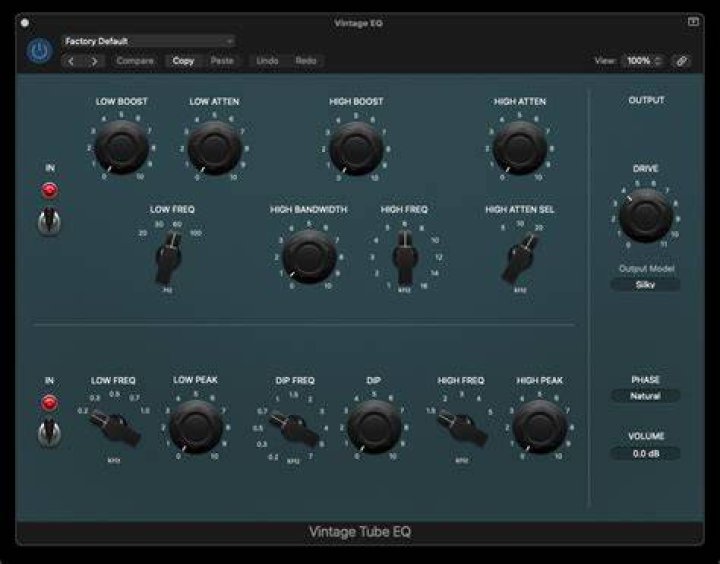
Task: Click the Vintage EQ window title
Action: point(358,23)
